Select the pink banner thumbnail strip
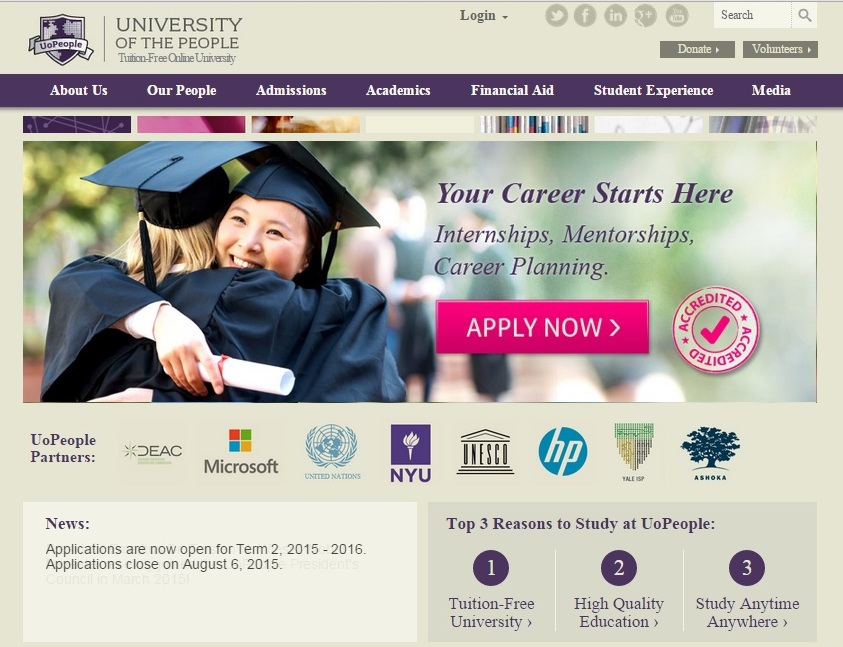The width and height of the screenshot is (843, 647). 191,124
